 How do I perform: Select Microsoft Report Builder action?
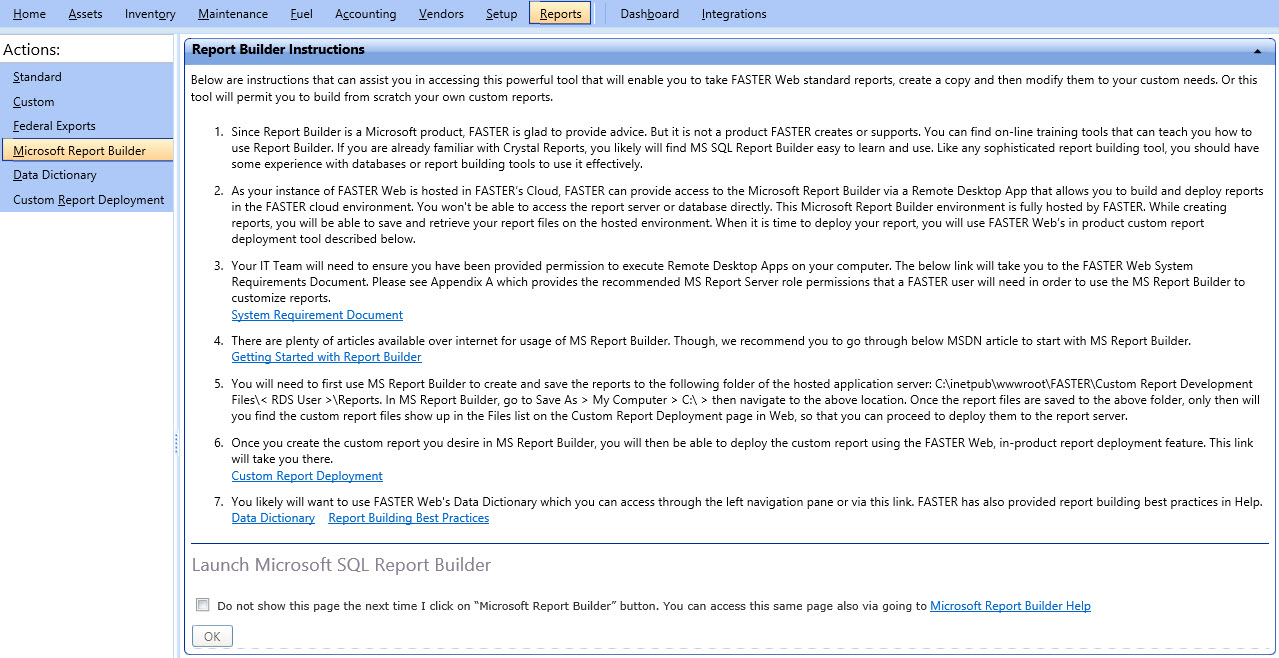click(x=87, y=151)
